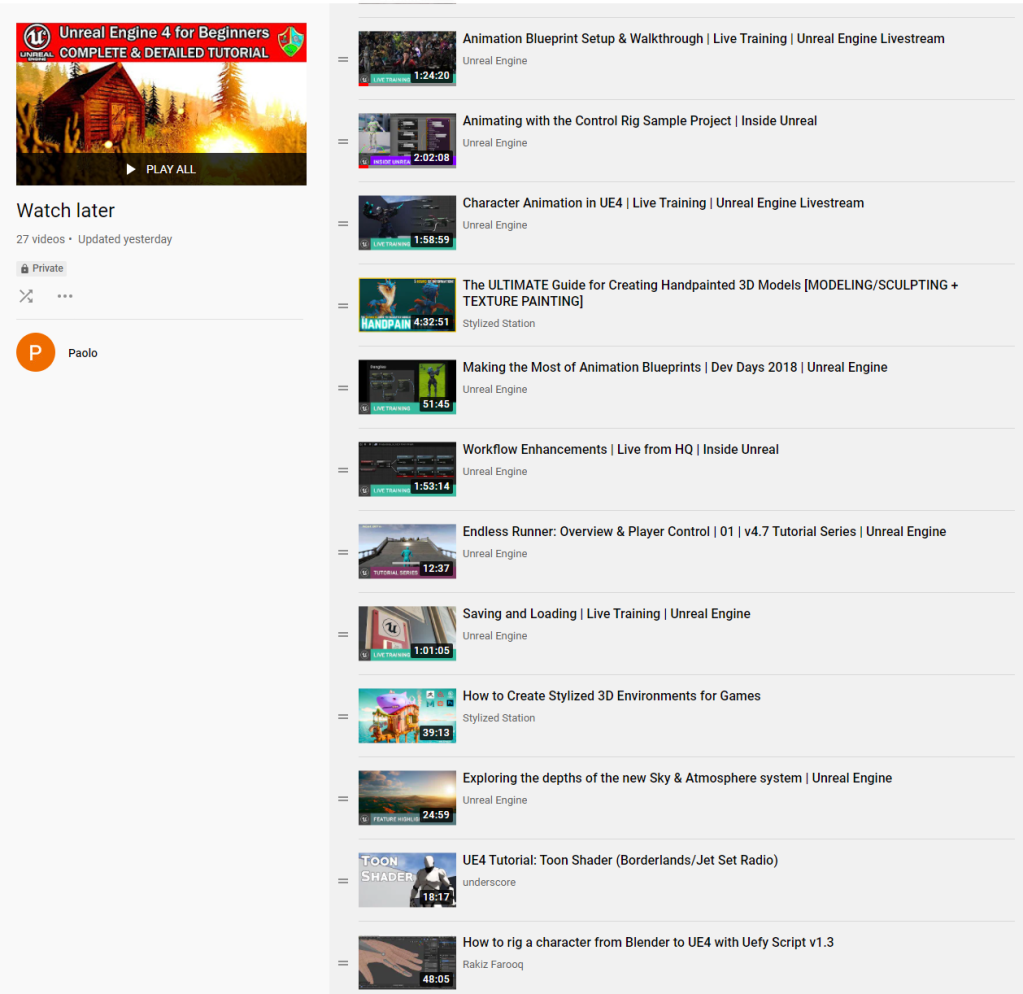
Task: Click drag handle next to Saving and Loading
Action: tap(343, 635)
